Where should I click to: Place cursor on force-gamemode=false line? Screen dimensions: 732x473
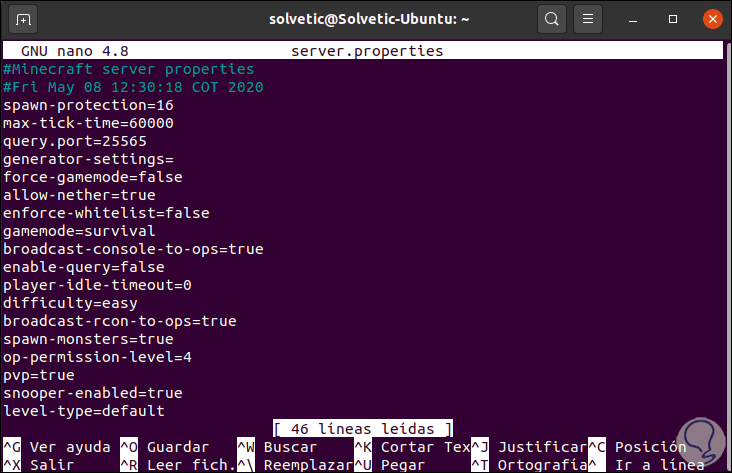tap(93, 177)
